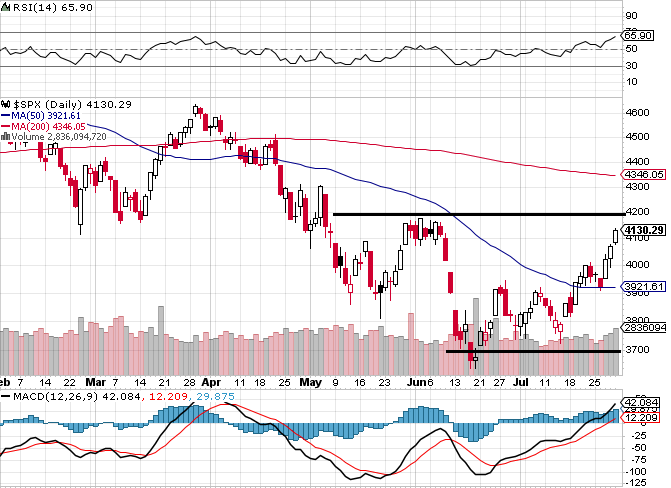
Task: Click the May label on date axis
Action: point(311,382)
